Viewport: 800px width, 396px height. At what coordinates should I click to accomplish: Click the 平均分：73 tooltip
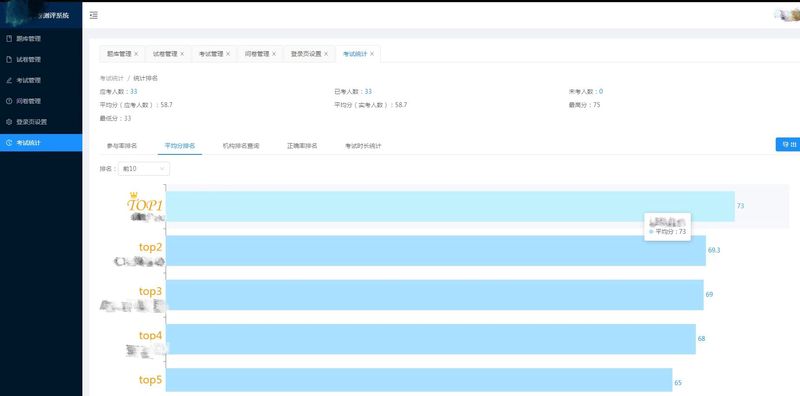pos(667,227)
